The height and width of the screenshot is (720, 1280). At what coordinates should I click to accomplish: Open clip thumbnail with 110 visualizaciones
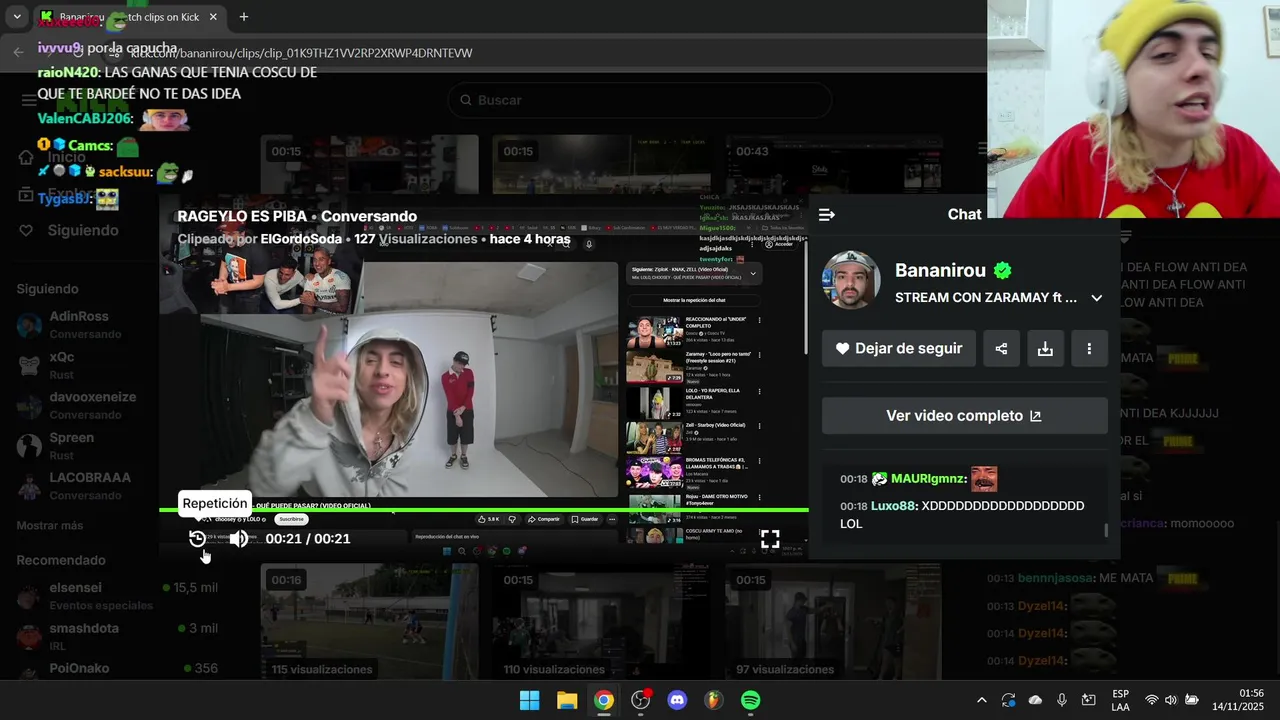click(x=601, y=622)
